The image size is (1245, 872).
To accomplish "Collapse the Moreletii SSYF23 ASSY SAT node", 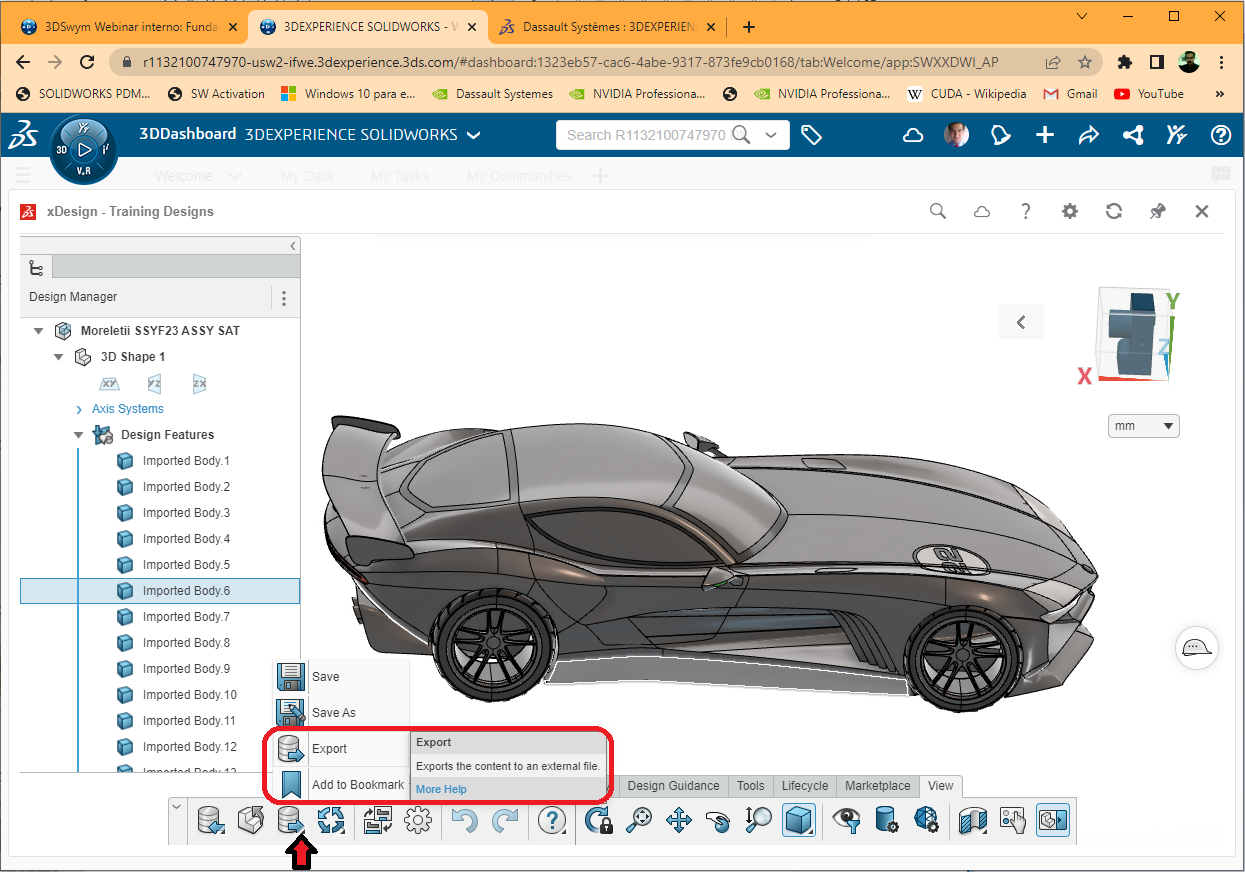I will pyautogui.click(x=39, y=331).
